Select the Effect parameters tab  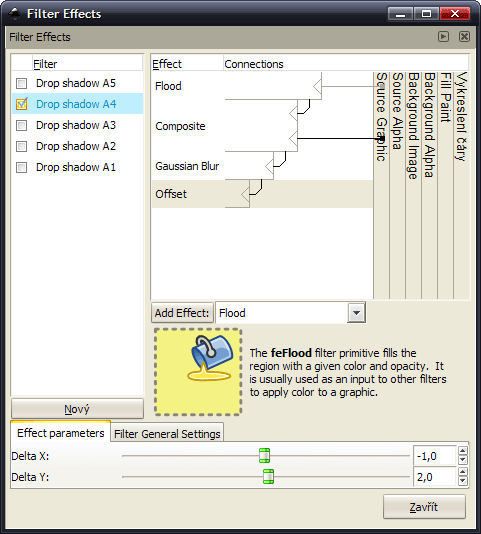pos(61,433)
